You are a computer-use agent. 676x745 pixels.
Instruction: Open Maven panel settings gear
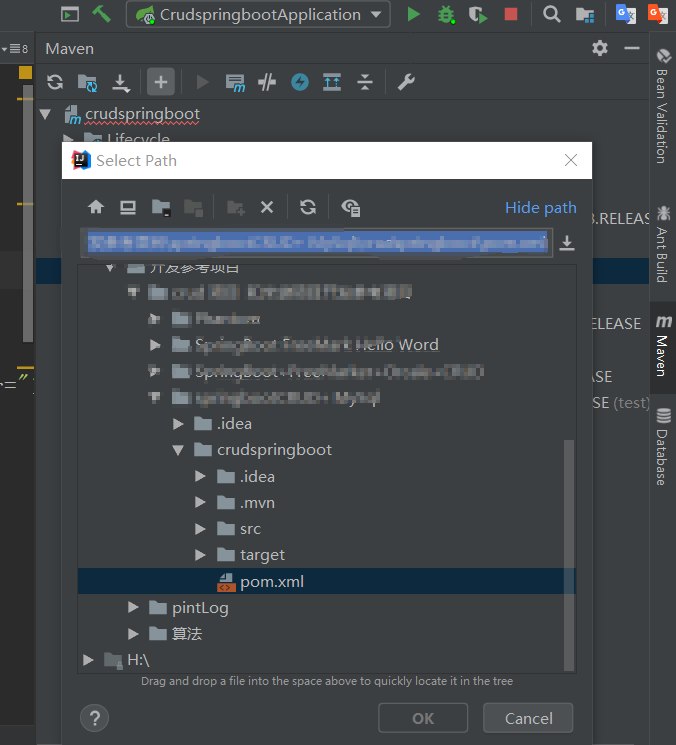coord(600,48)
